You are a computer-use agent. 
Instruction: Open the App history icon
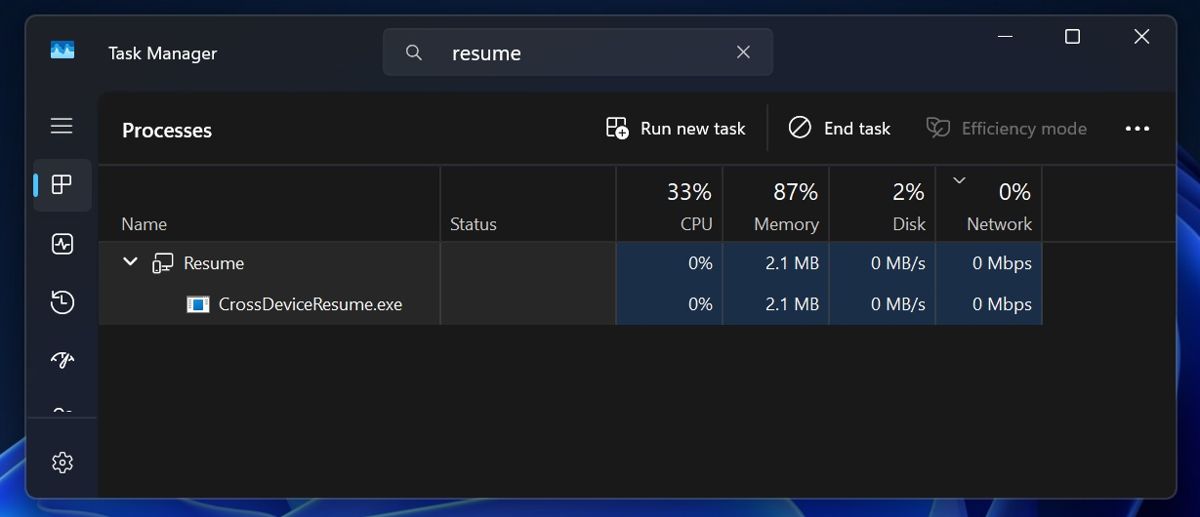click(x=62, y=302)
